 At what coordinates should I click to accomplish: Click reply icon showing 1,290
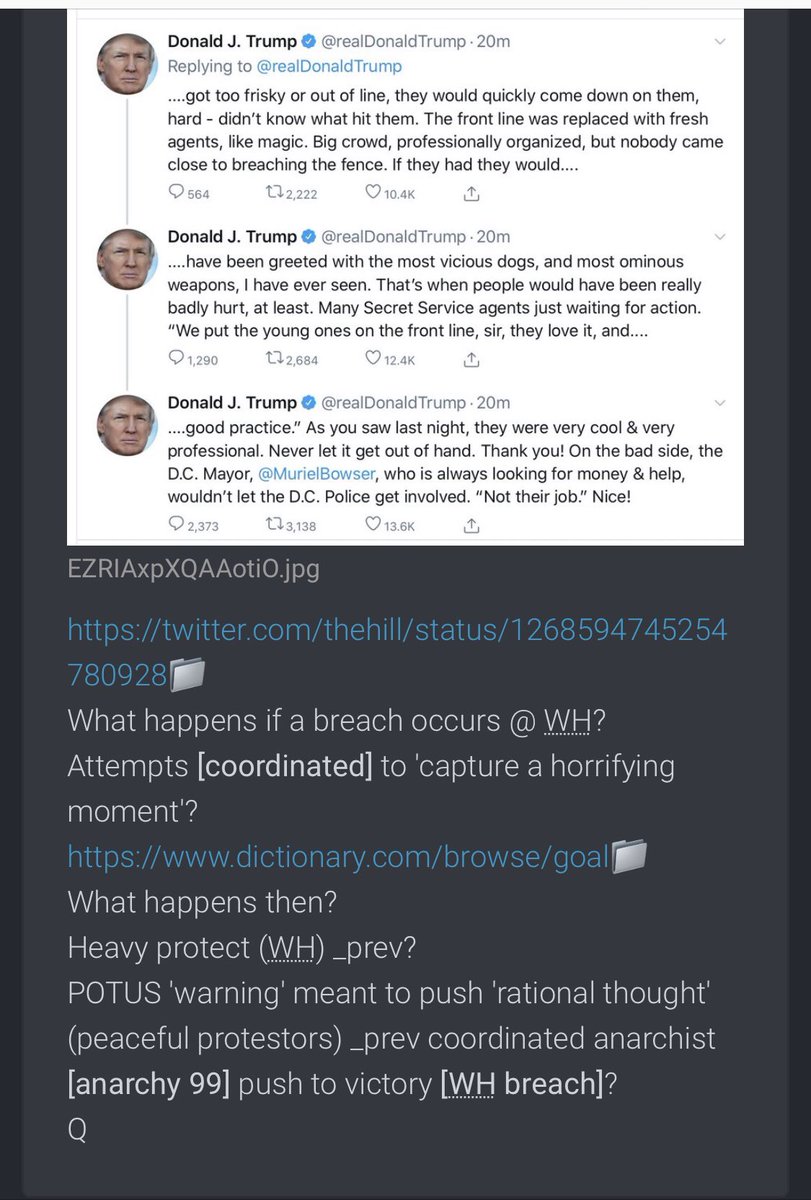(x=176, y=358)
